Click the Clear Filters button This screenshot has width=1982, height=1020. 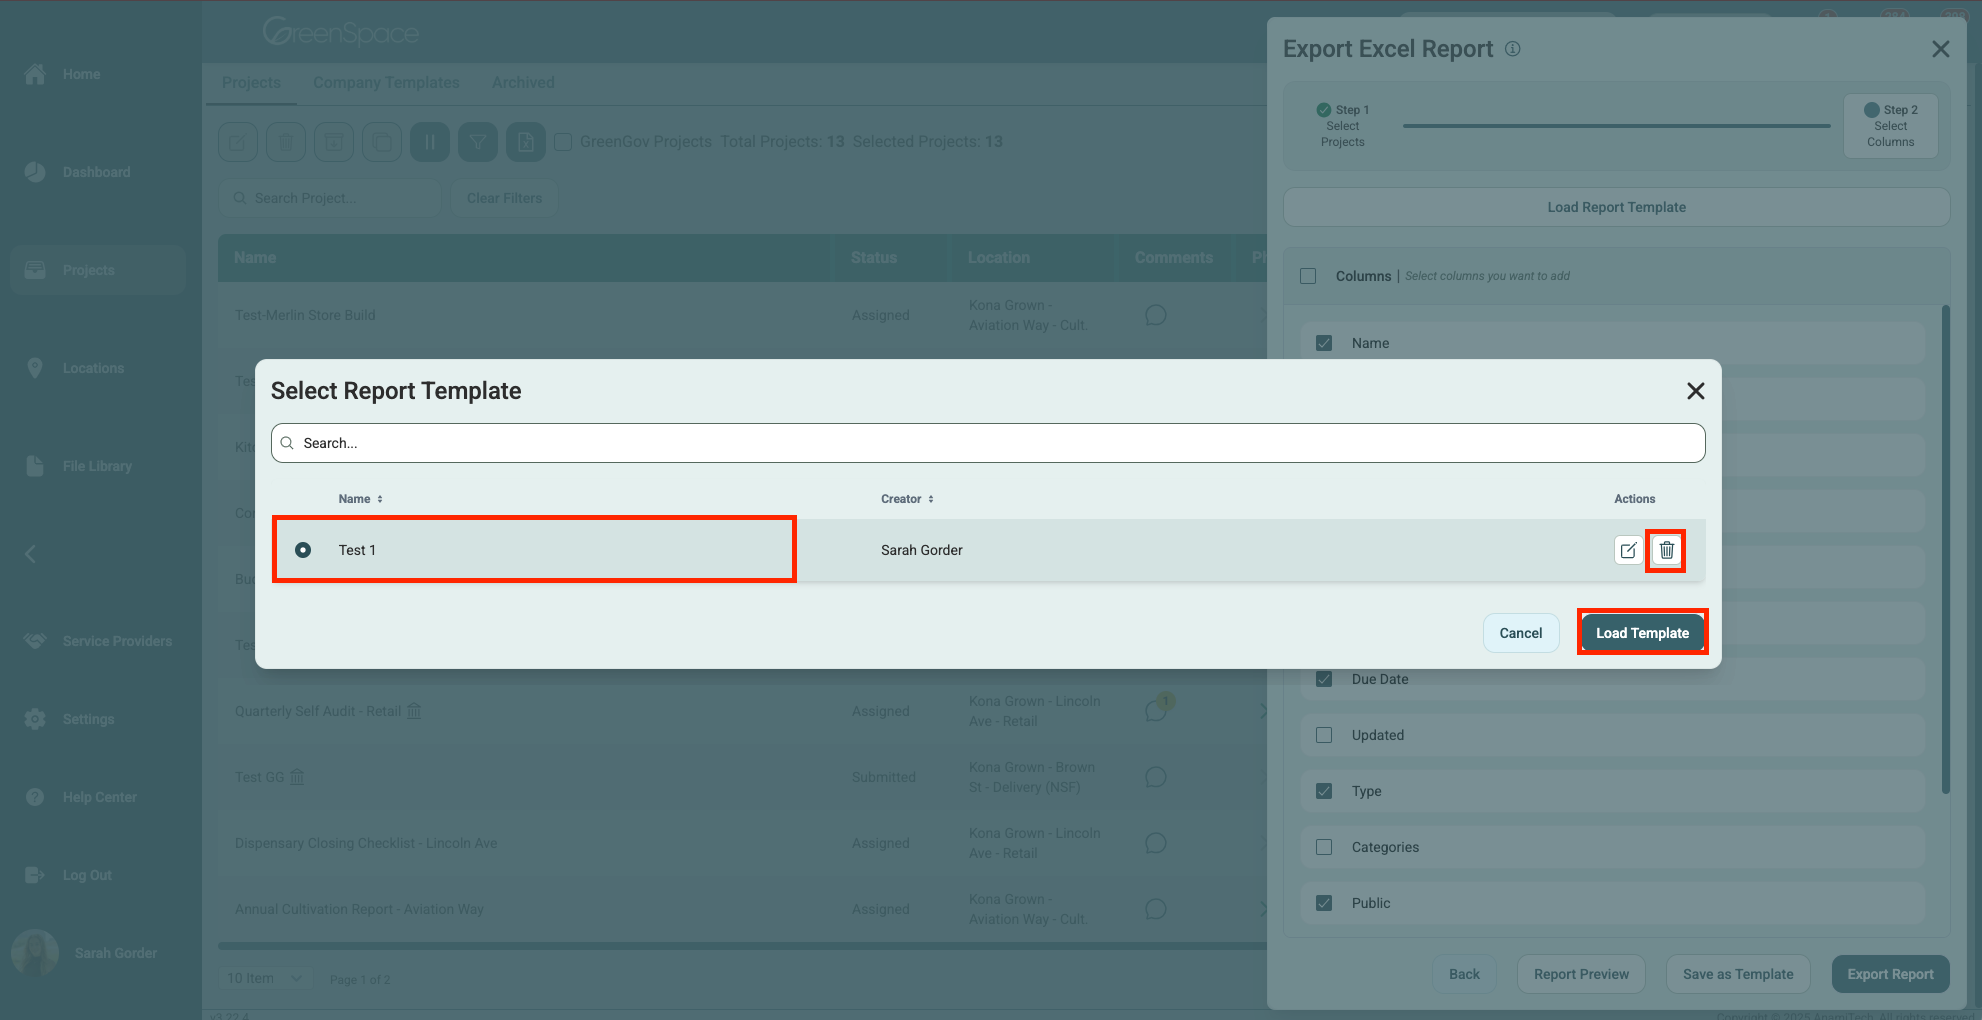pyautogui.click(x=504, y=198)
